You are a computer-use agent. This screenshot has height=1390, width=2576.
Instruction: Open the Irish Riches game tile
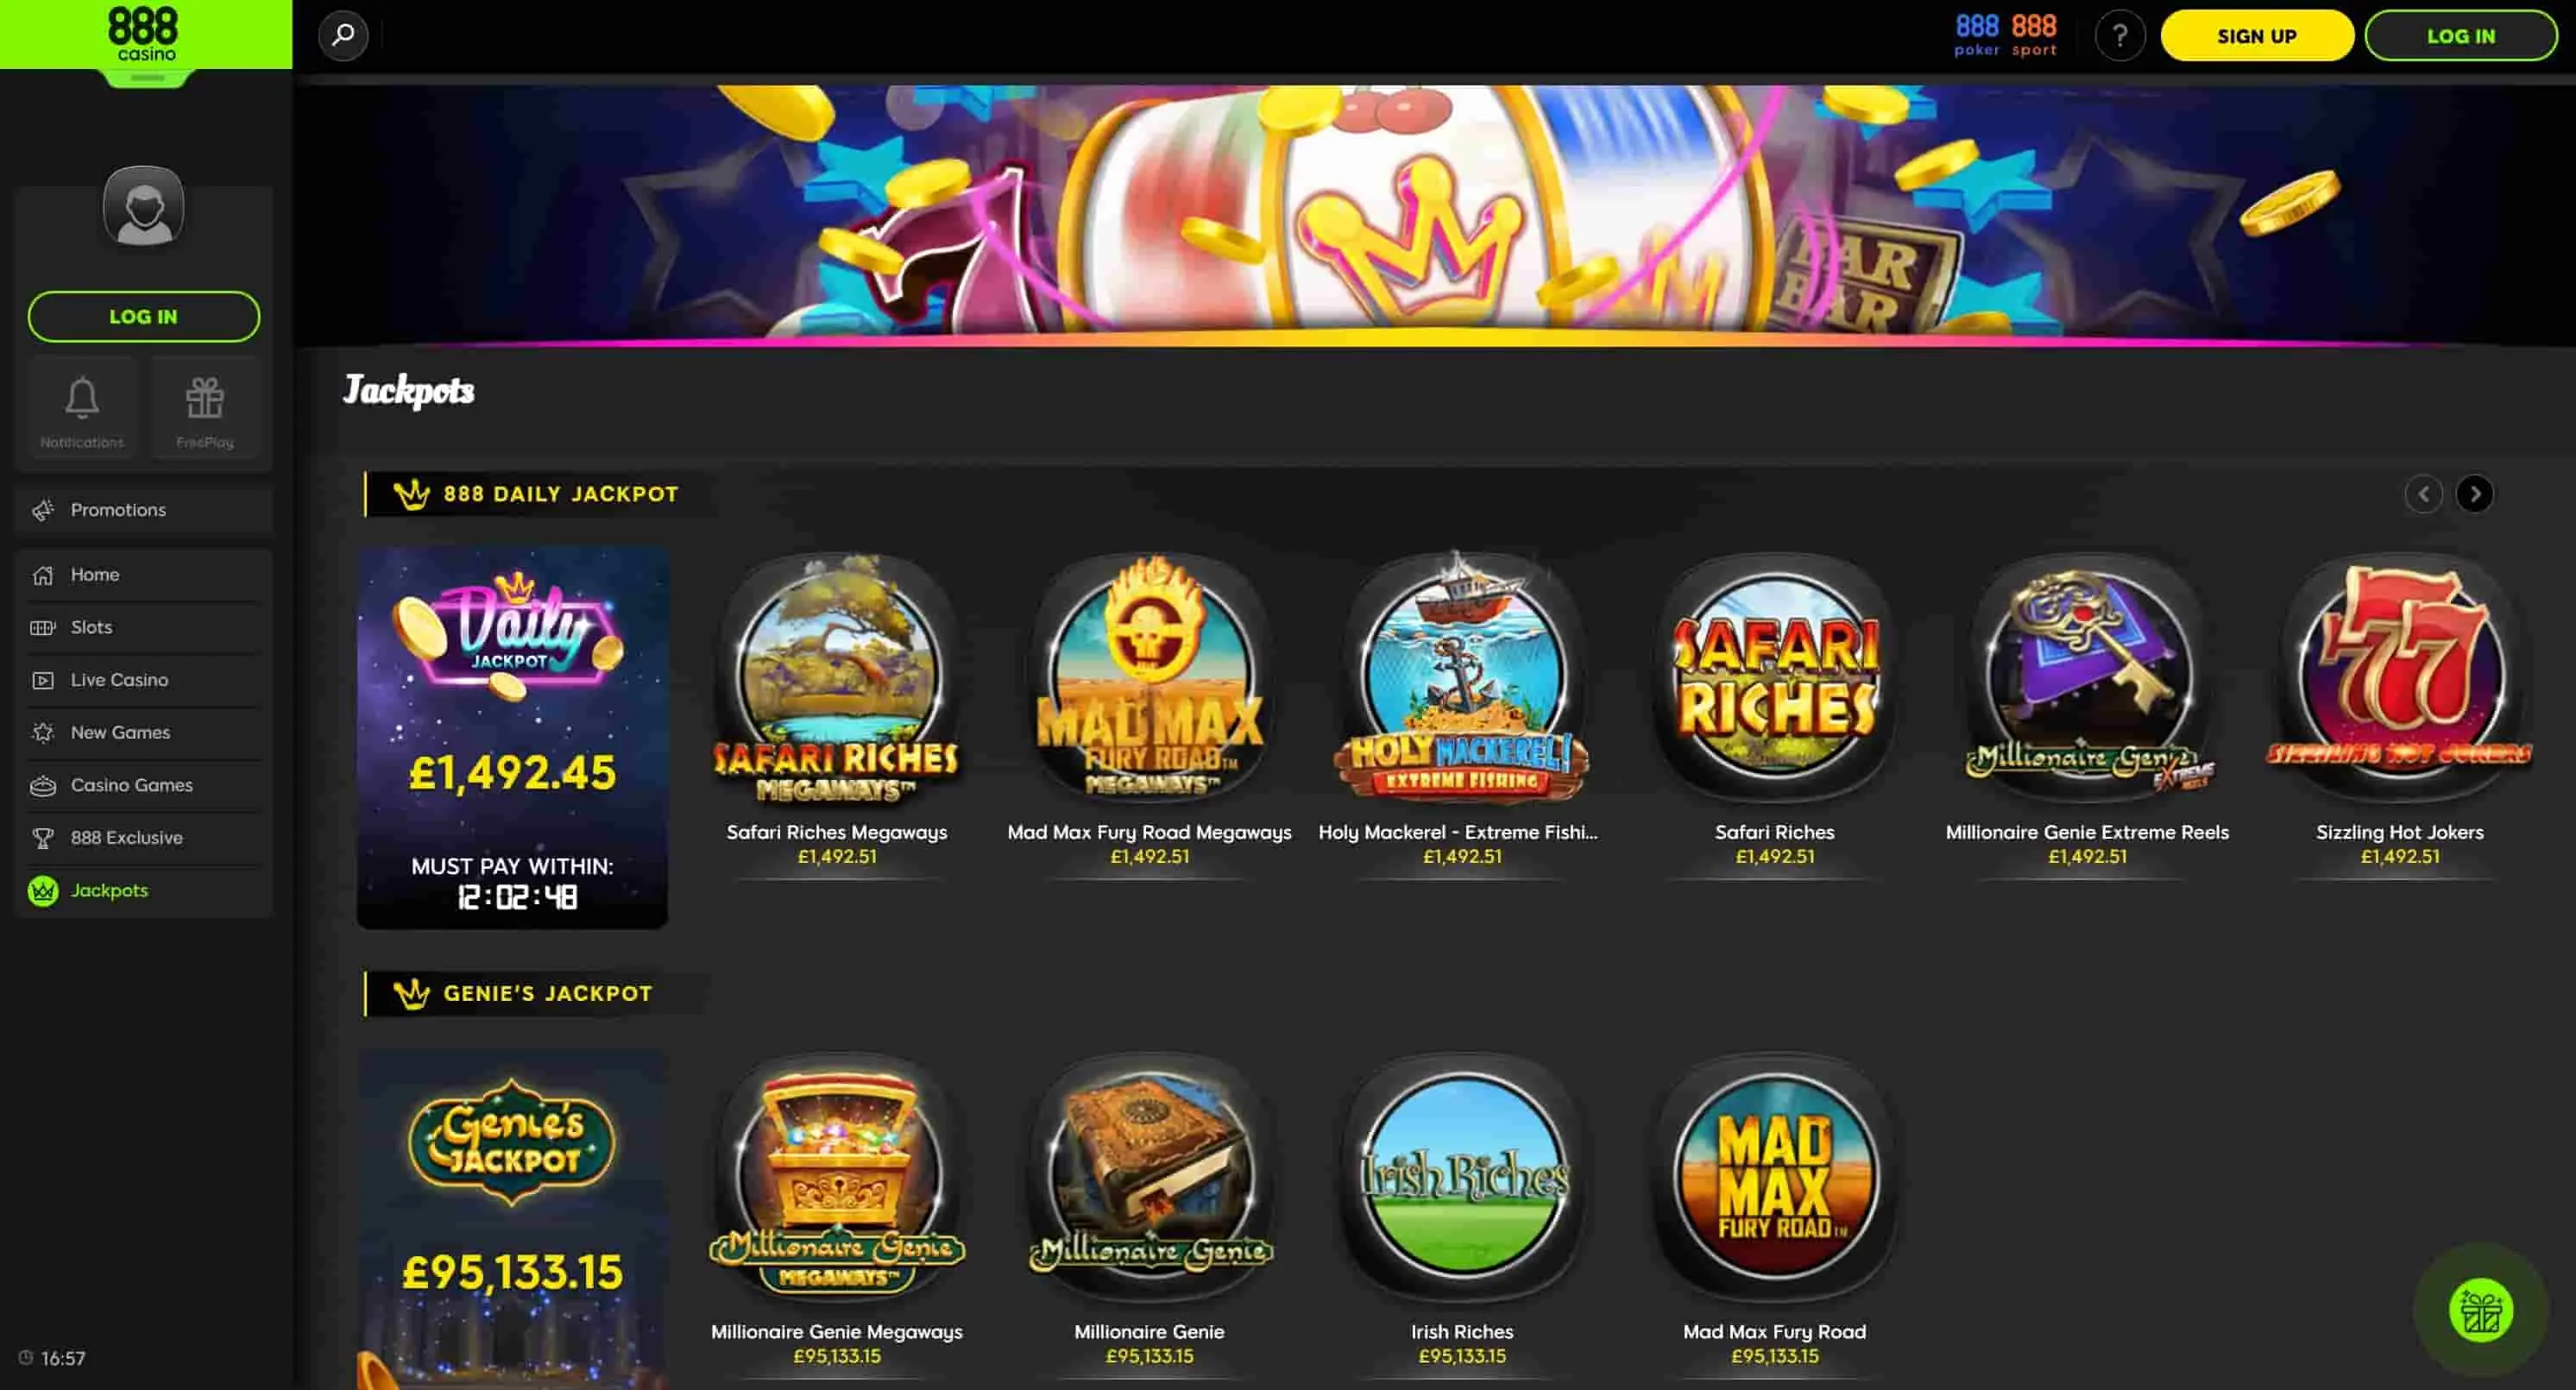click(x=1462, y=1178)
